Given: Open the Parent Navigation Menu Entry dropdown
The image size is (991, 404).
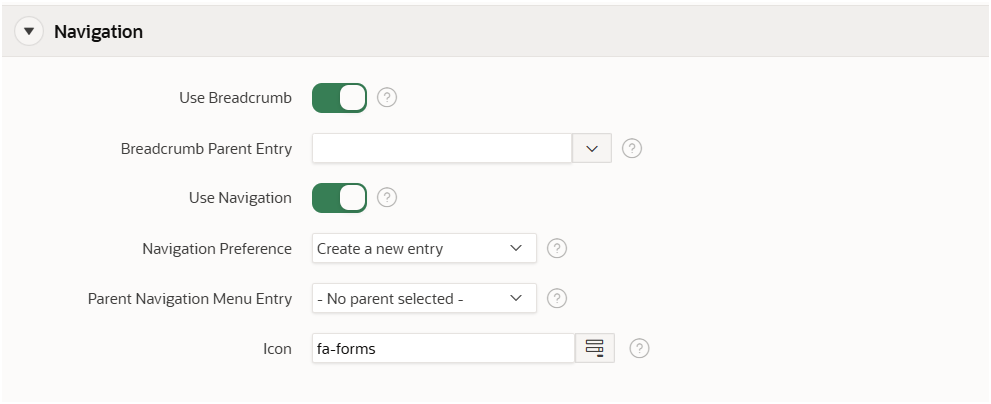Looking at the screenshot, I should pos(424,298).
